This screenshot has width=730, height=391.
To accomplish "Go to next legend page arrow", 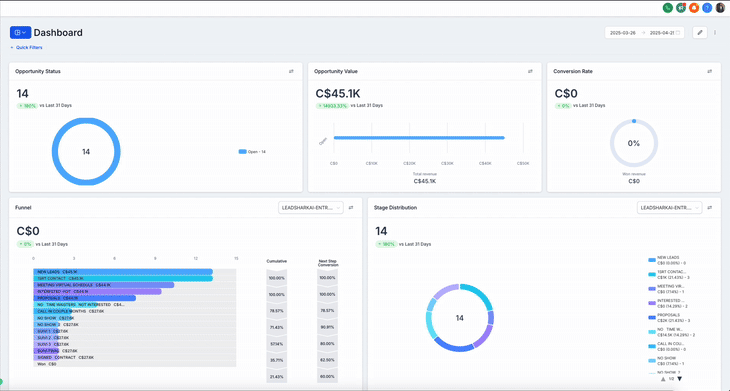I will [679, 379].
